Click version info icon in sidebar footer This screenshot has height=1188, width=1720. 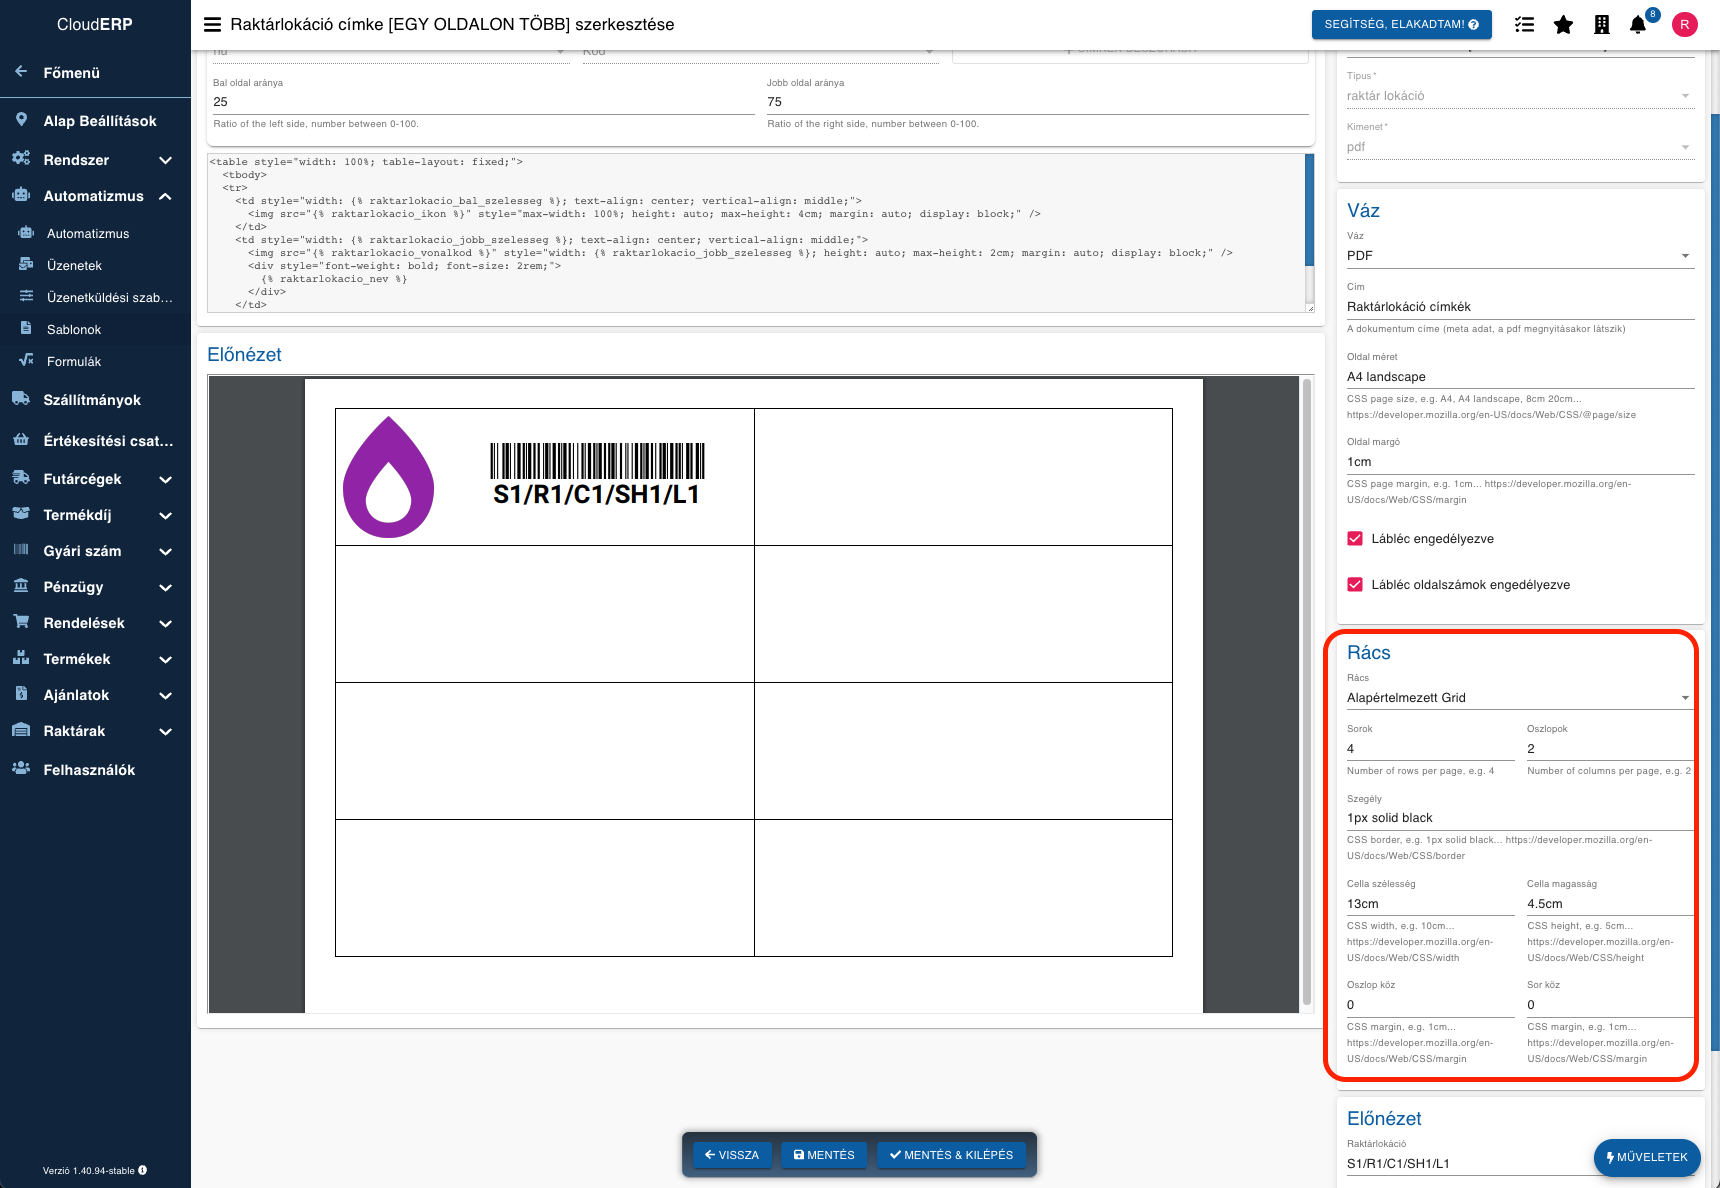point(143,1170)
